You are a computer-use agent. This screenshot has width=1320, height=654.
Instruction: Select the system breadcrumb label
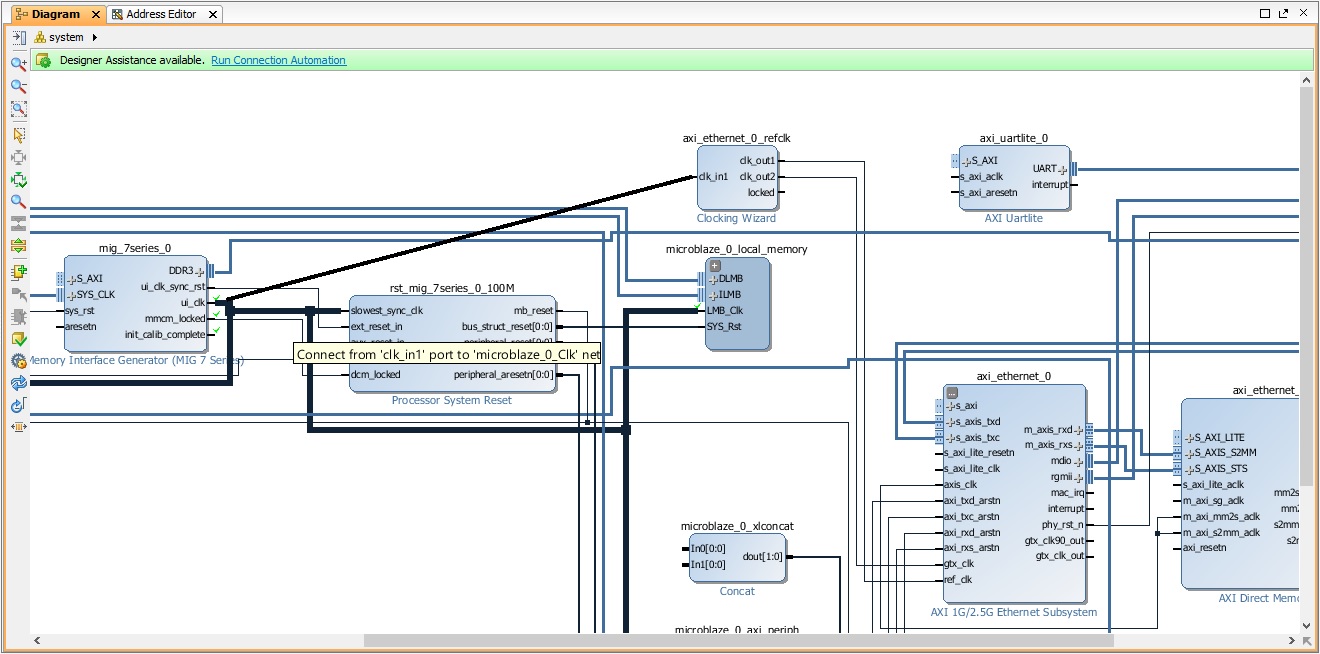tap(67, 37)
